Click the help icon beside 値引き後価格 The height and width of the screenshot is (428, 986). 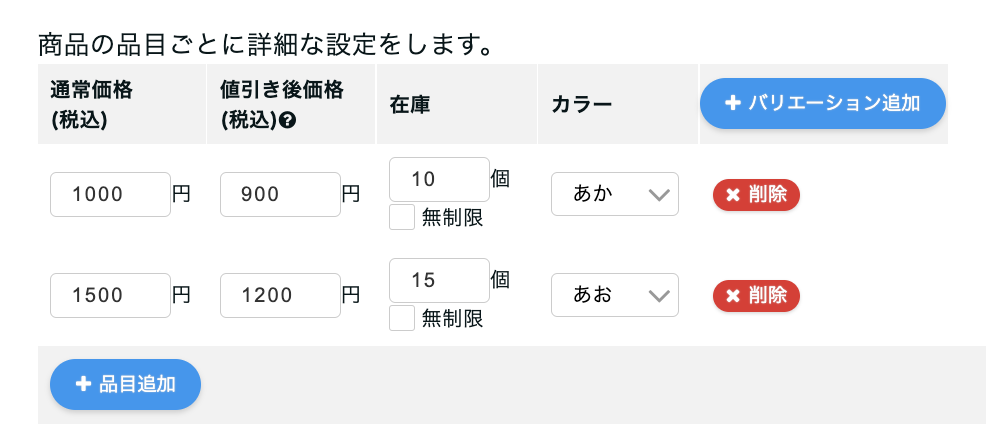(287, 121)
